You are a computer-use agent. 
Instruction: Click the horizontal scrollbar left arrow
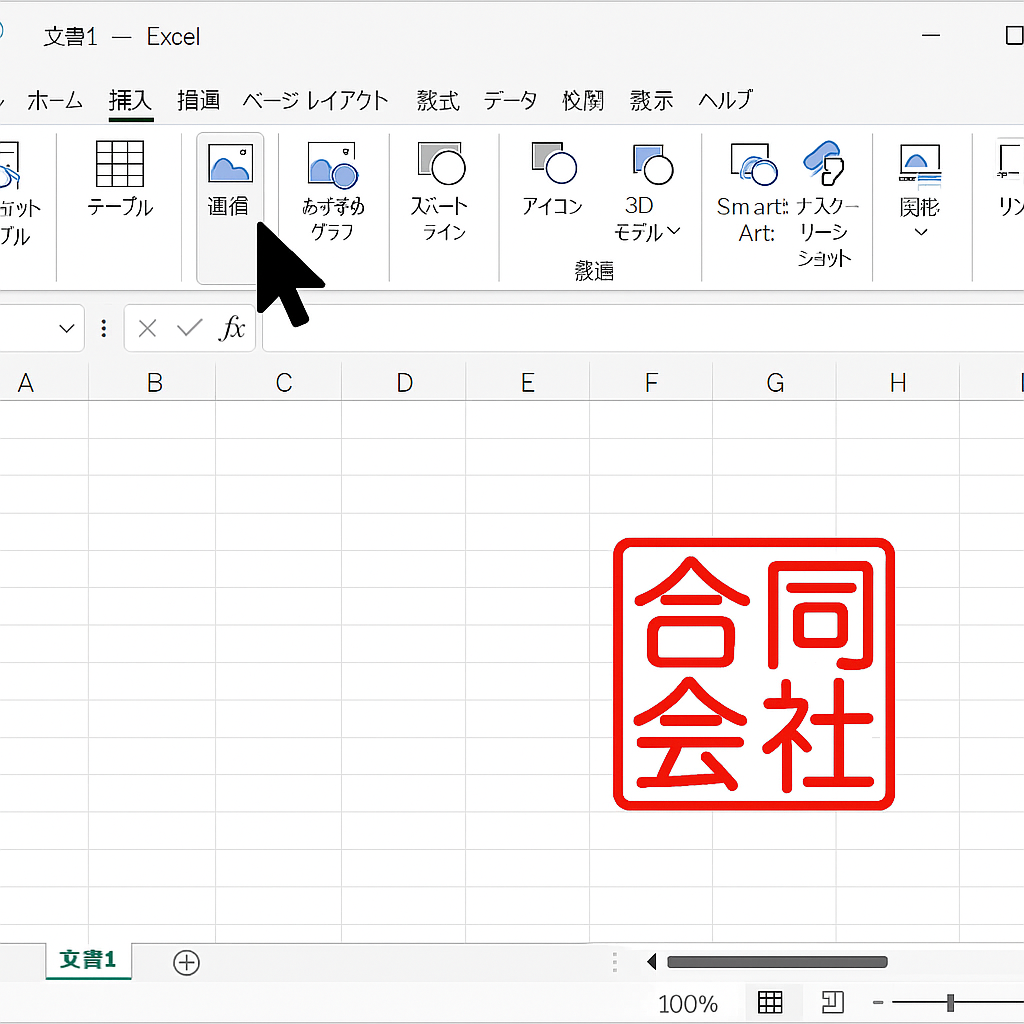point(651,961)
